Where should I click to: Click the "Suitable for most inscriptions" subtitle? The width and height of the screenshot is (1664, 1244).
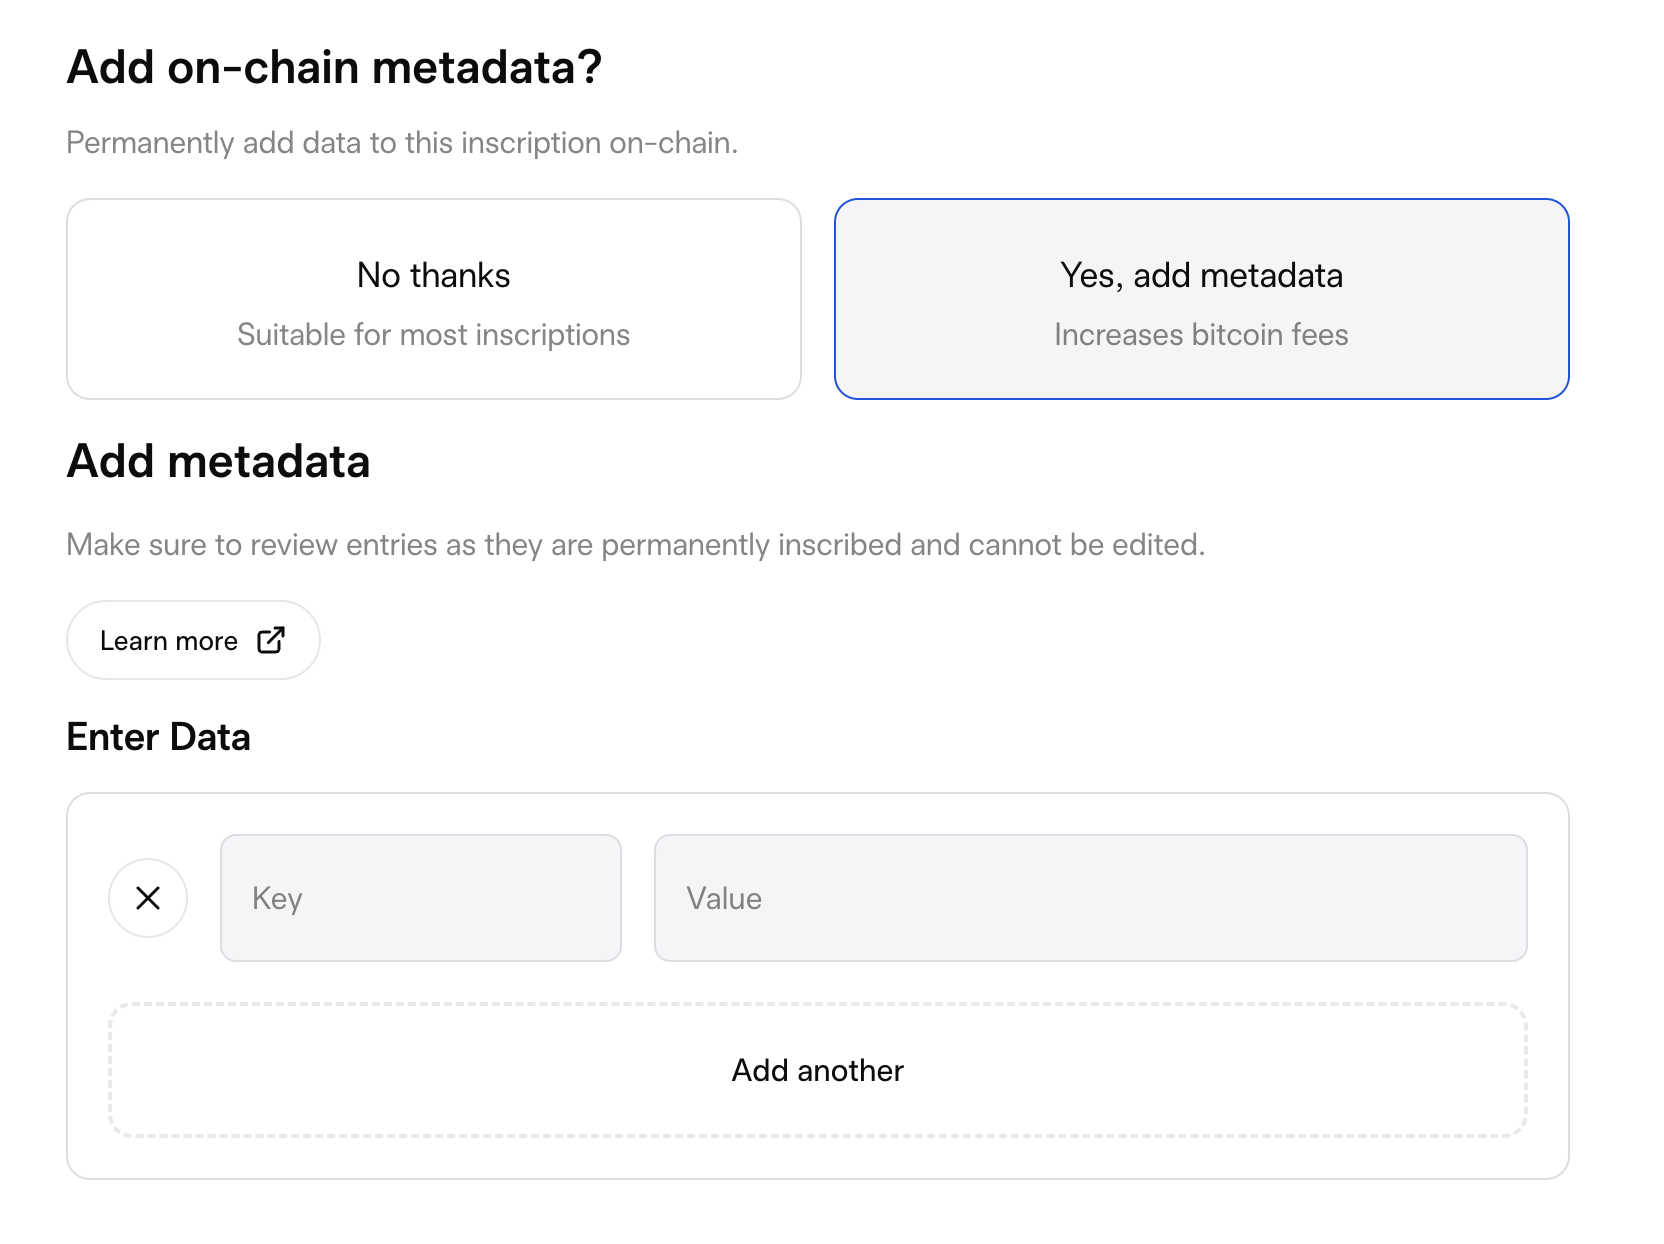[433, 335]
